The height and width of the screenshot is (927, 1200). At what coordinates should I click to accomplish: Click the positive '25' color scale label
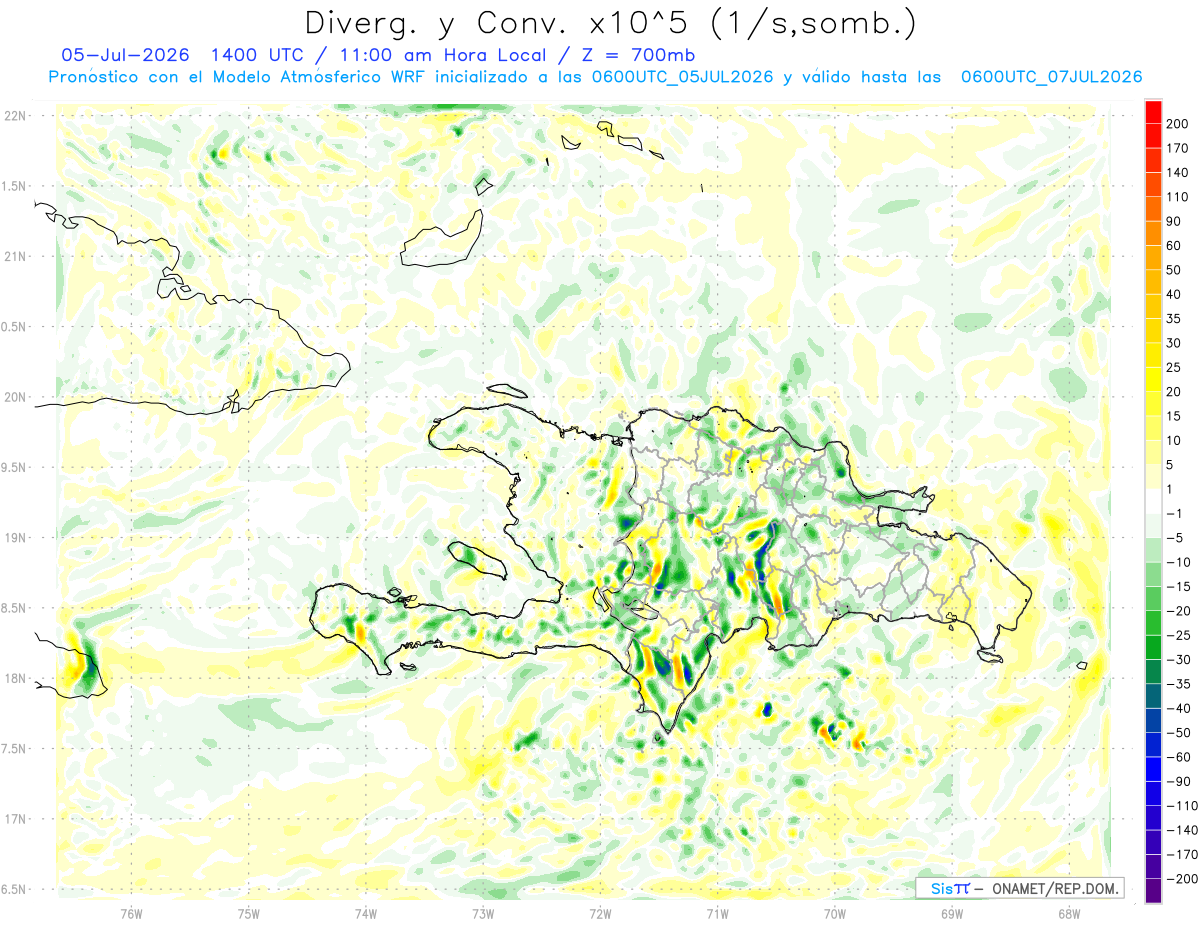tap(1174, 368)
